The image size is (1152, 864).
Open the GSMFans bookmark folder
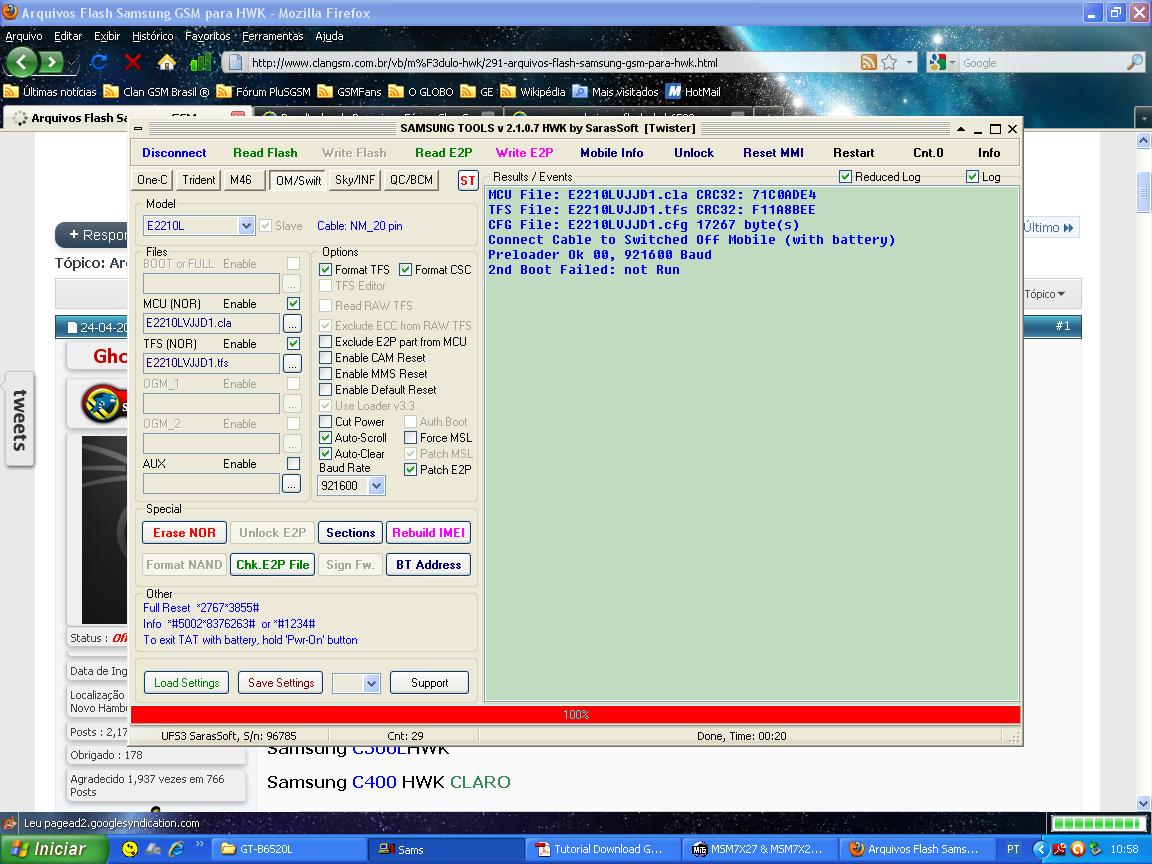tap(349, 92)
